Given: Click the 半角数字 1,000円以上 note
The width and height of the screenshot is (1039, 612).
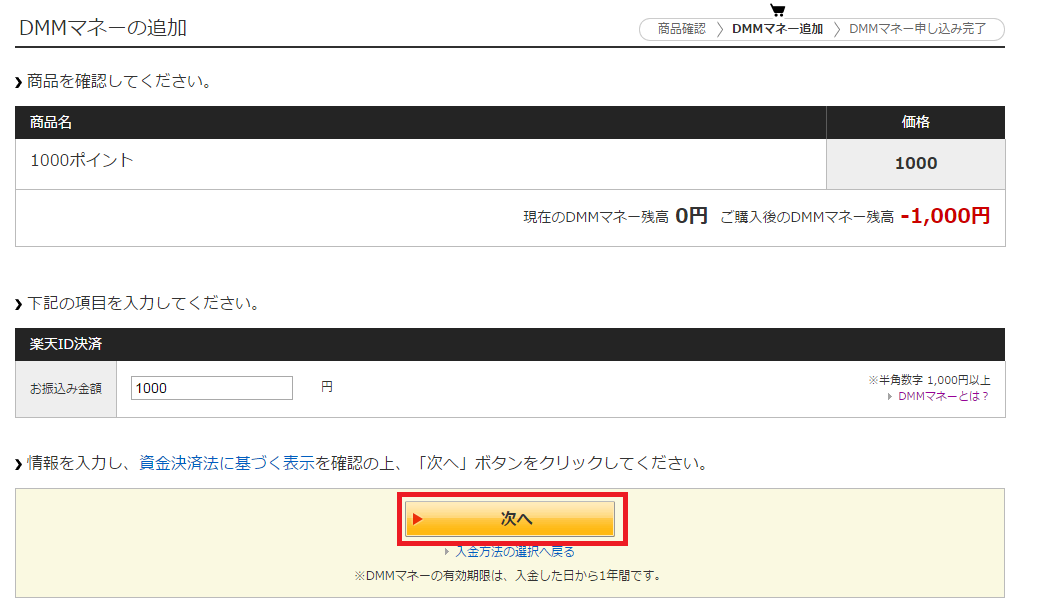Looking at the screenshot, I should [930, 380].
